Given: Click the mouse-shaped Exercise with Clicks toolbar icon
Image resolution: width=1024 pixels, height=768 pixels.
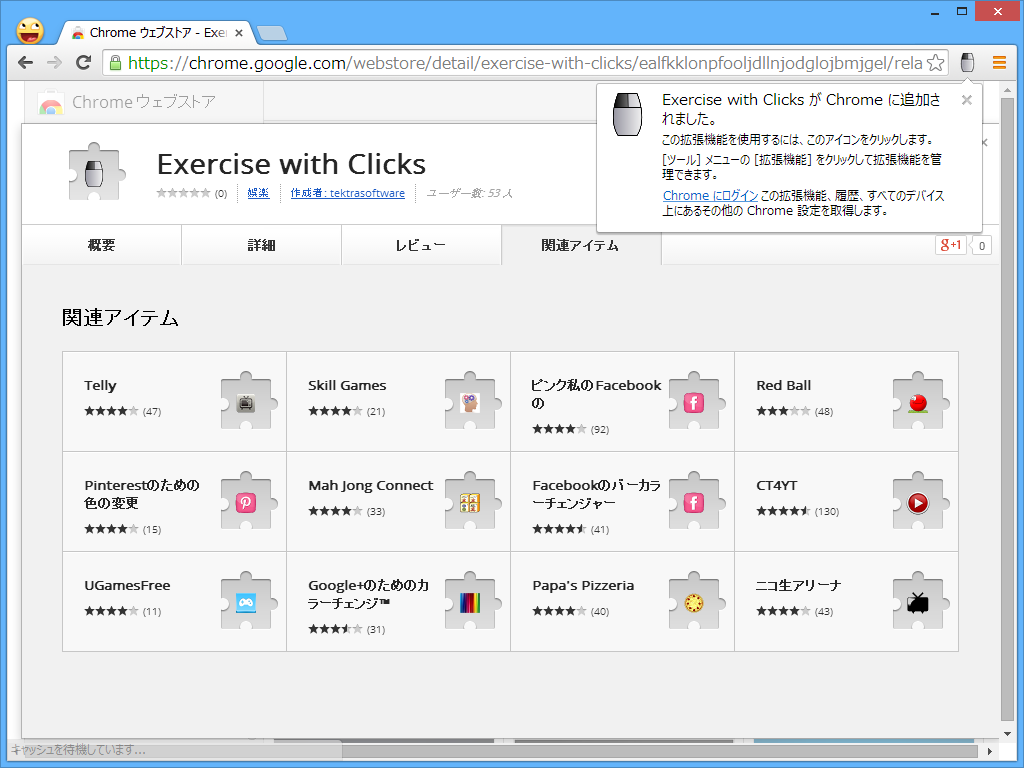Looking at the screenshot, I should point(966,61).
